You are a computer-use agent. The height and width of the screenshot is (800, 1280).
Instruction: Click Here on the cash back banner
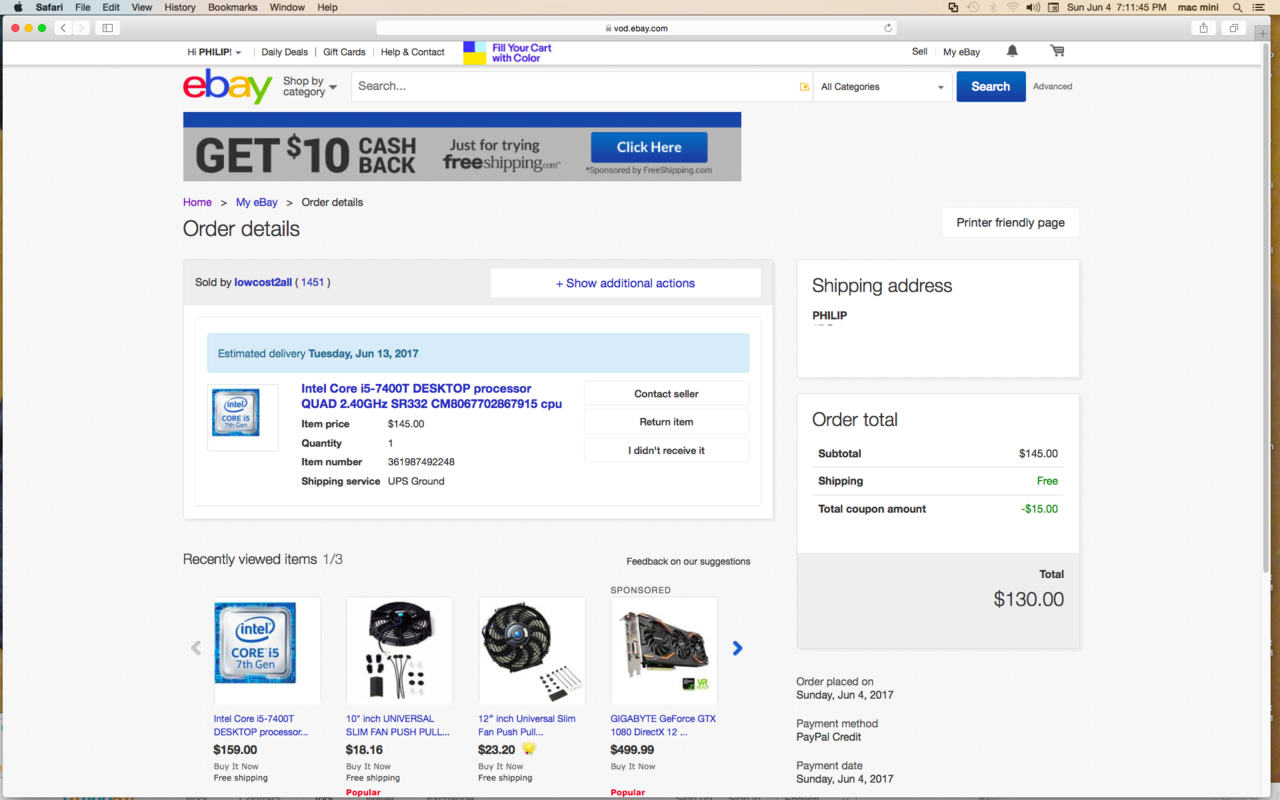tap(649, 147)
